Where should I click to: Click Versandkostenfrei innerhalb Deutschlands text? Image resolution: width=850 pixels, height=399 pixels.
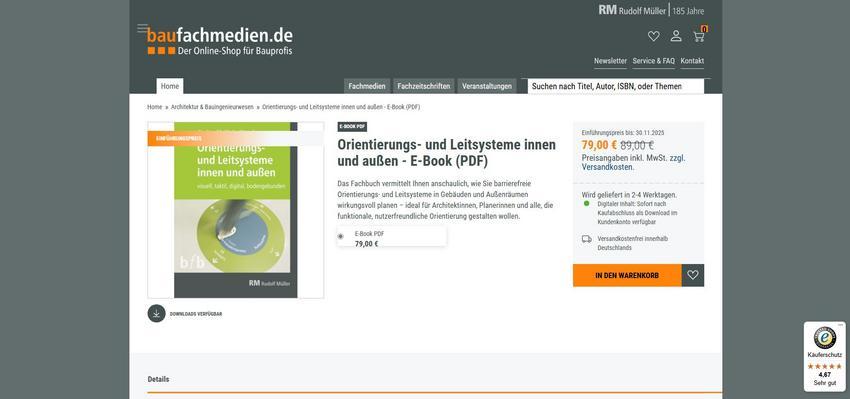click(633, 243)
